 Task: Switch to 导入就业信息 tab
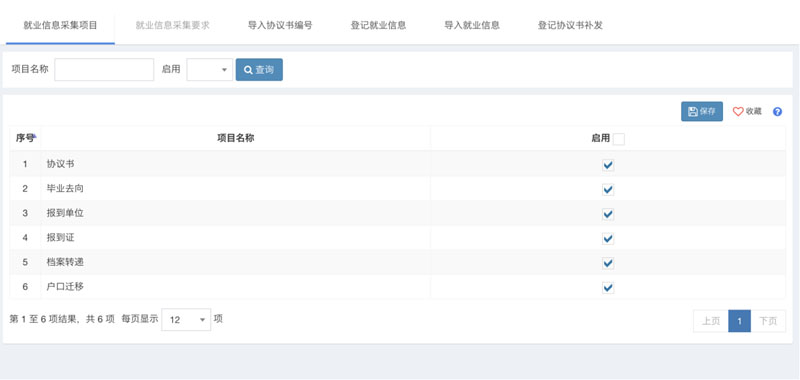pos(471,25)
